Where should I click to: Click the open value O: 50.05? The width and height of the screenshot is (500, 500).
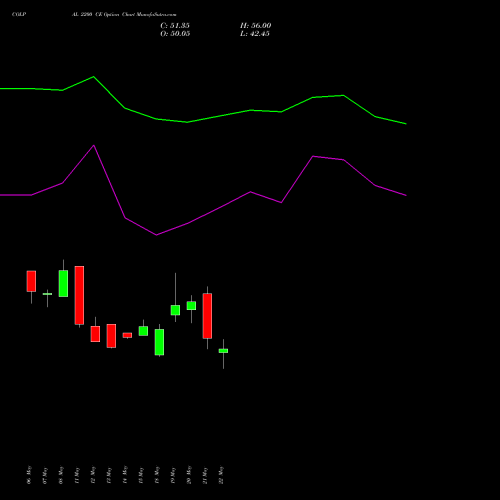175,34
